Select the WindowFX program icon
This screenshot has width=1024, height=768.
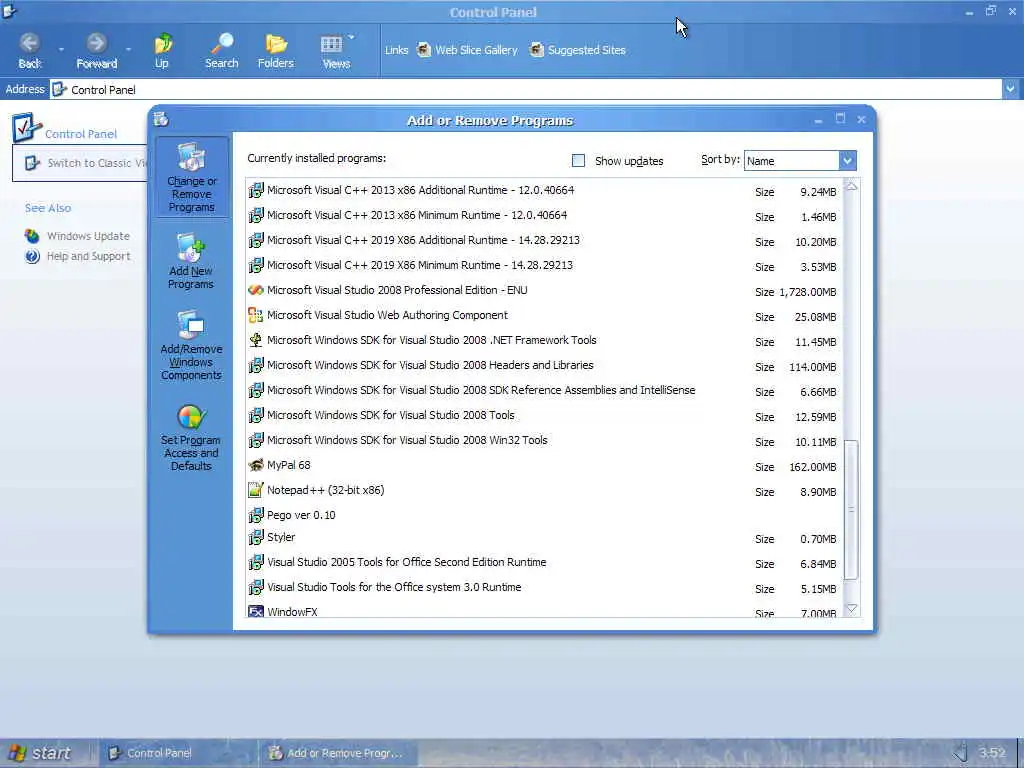[256, 611]
